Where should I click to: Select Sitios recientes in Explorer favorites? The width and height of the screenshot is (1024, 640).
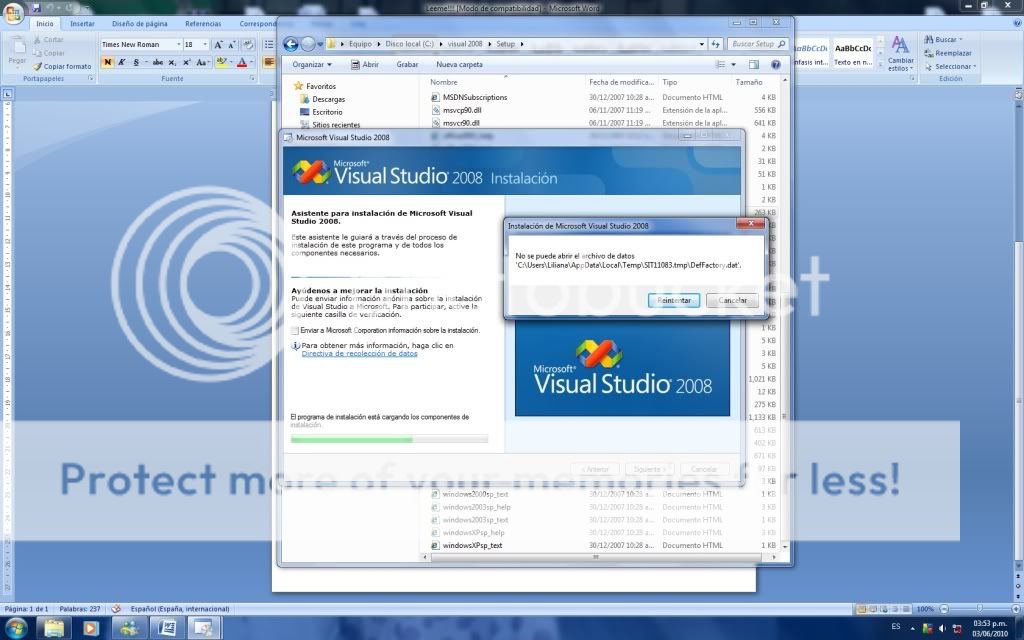tap(330, 125)
